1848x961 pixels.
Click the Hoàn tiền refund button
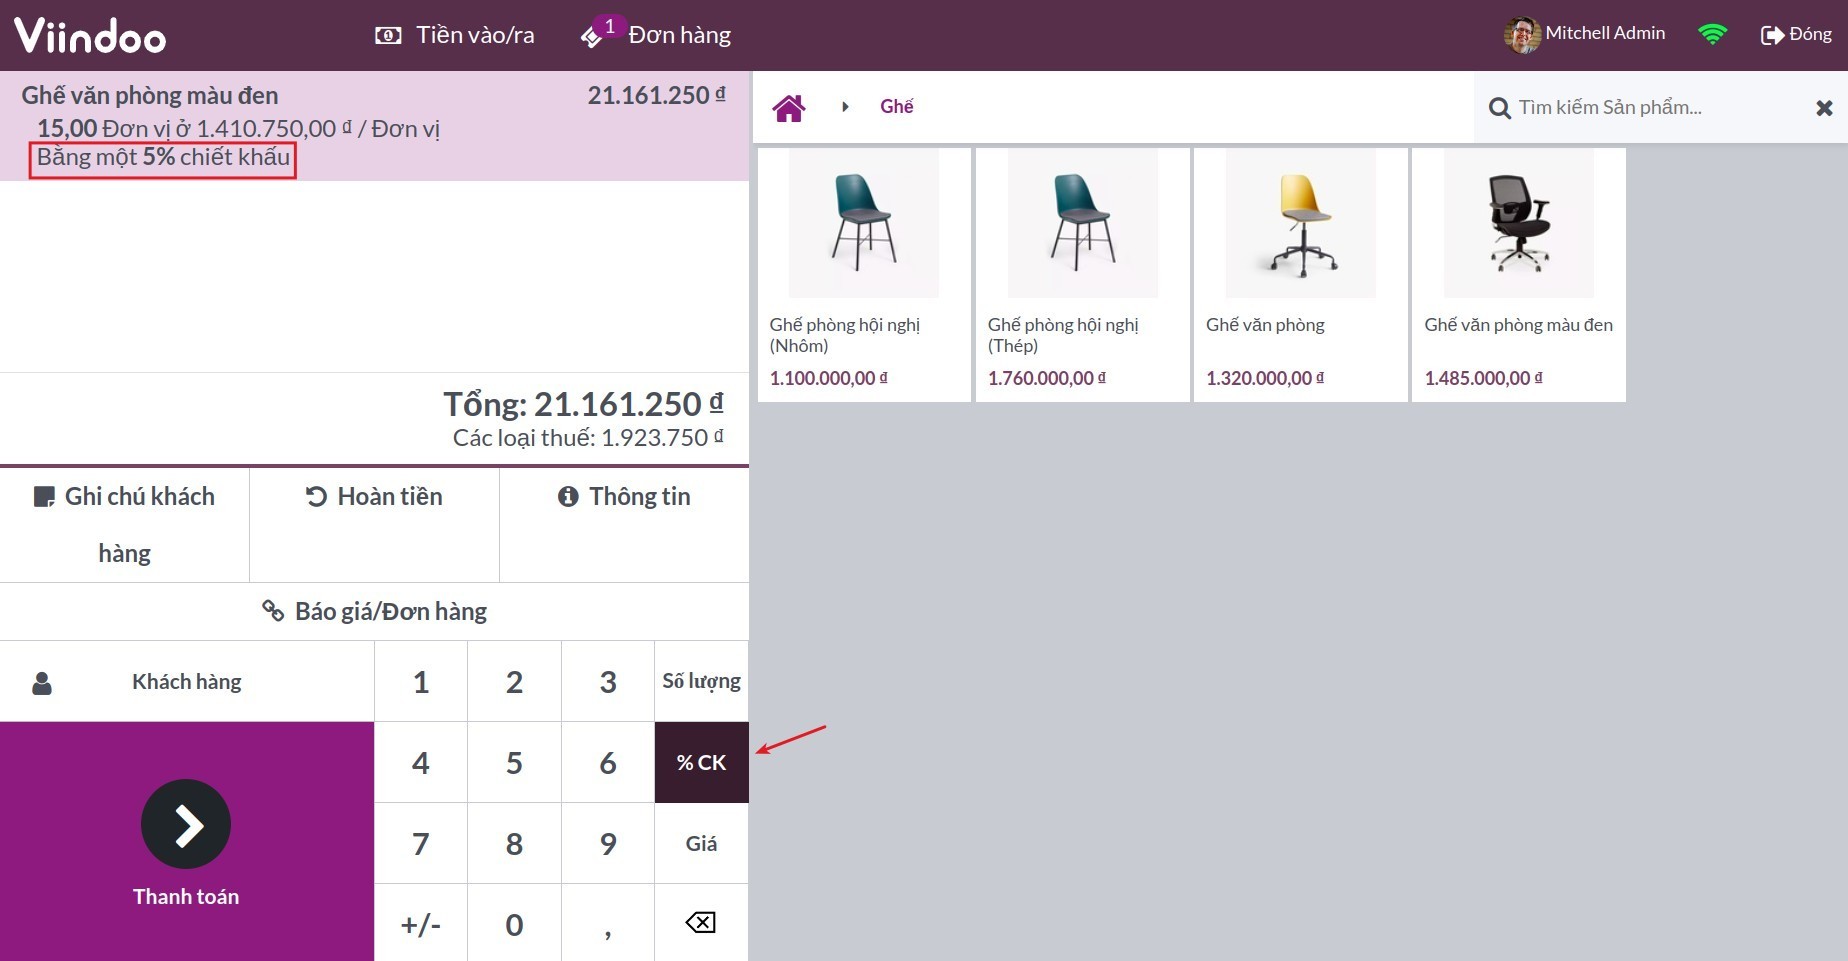point(374,525)
